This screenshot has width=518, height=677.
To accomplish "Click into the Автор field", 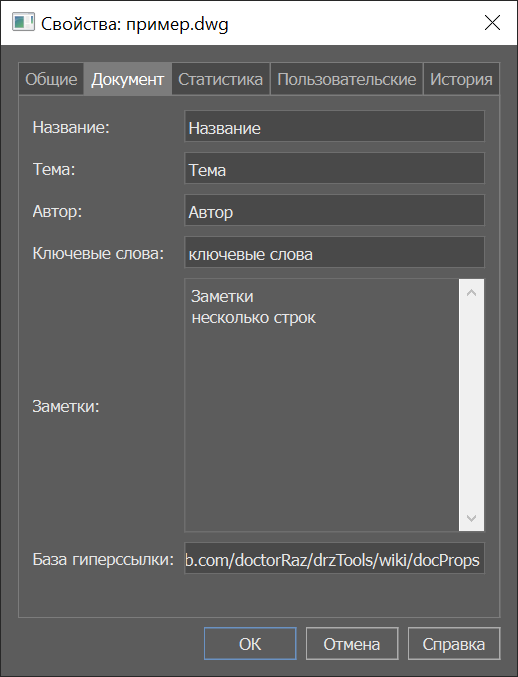I will tap(335, 210).
